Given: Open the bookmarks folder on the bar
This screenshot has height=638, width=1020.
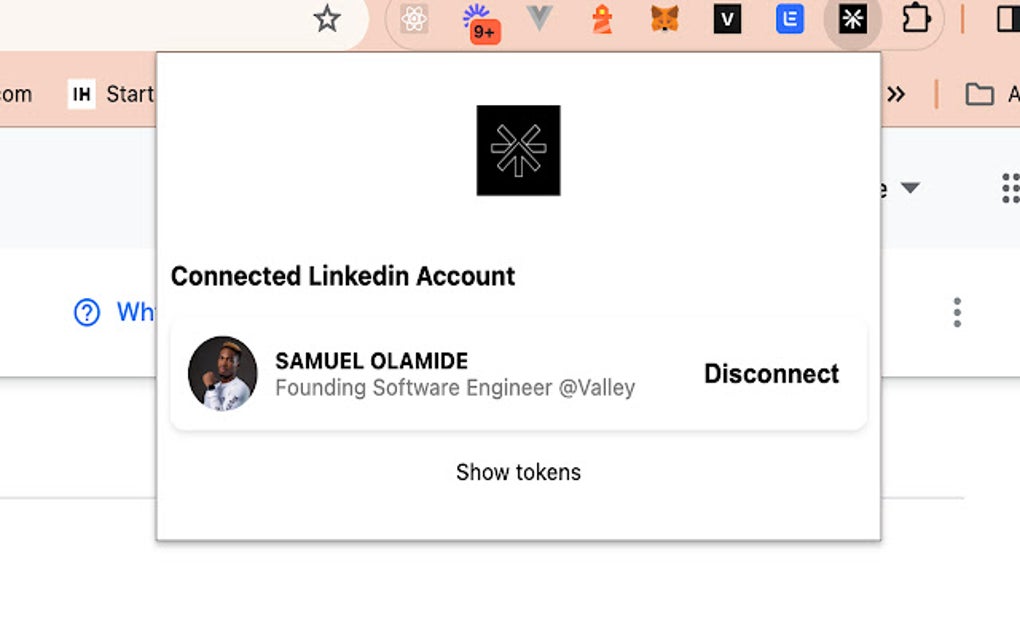Looking at the screenshot, I should (x=980, y=94).
